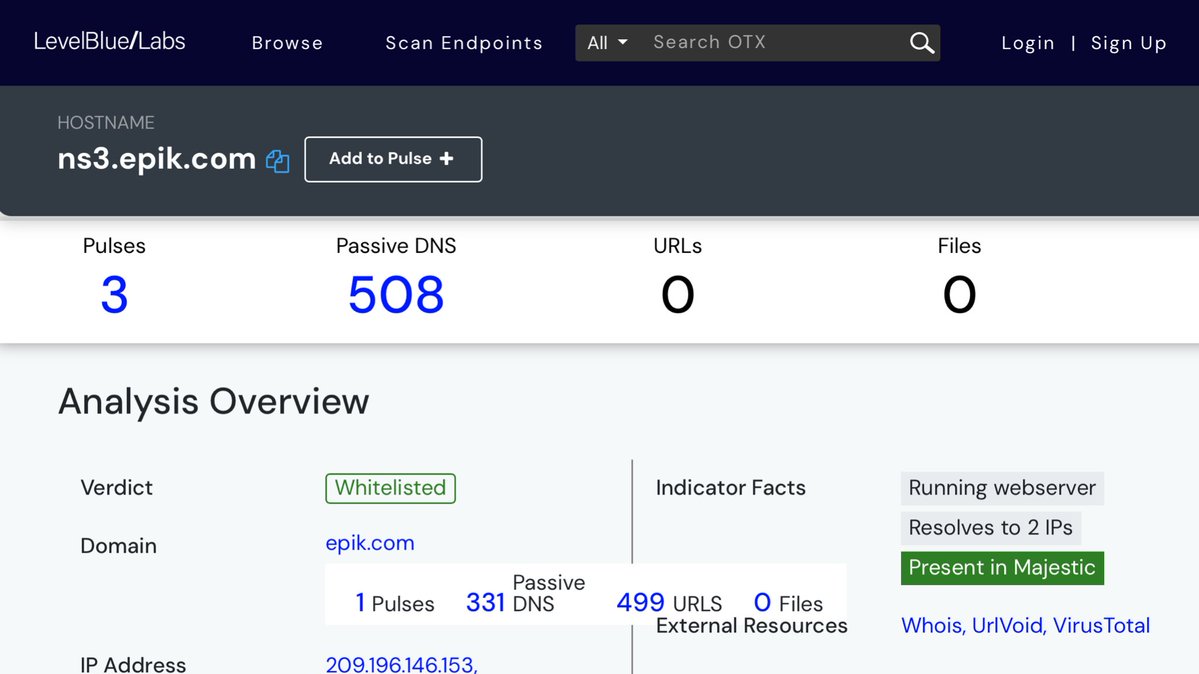Image resolution: width=1199 pixels, height=674 pixels.
Task: Copy hostname with the clipboard icon
Action: 277,161
